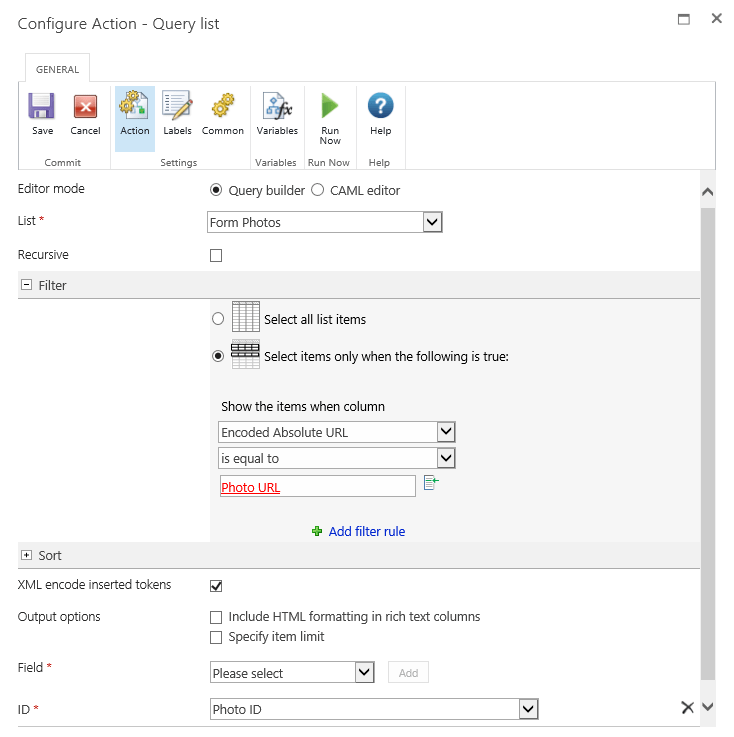The width and height of the screenshot is (734, 737).
Task: Open Common settings gear icon
Action: (x=223, y=105)
